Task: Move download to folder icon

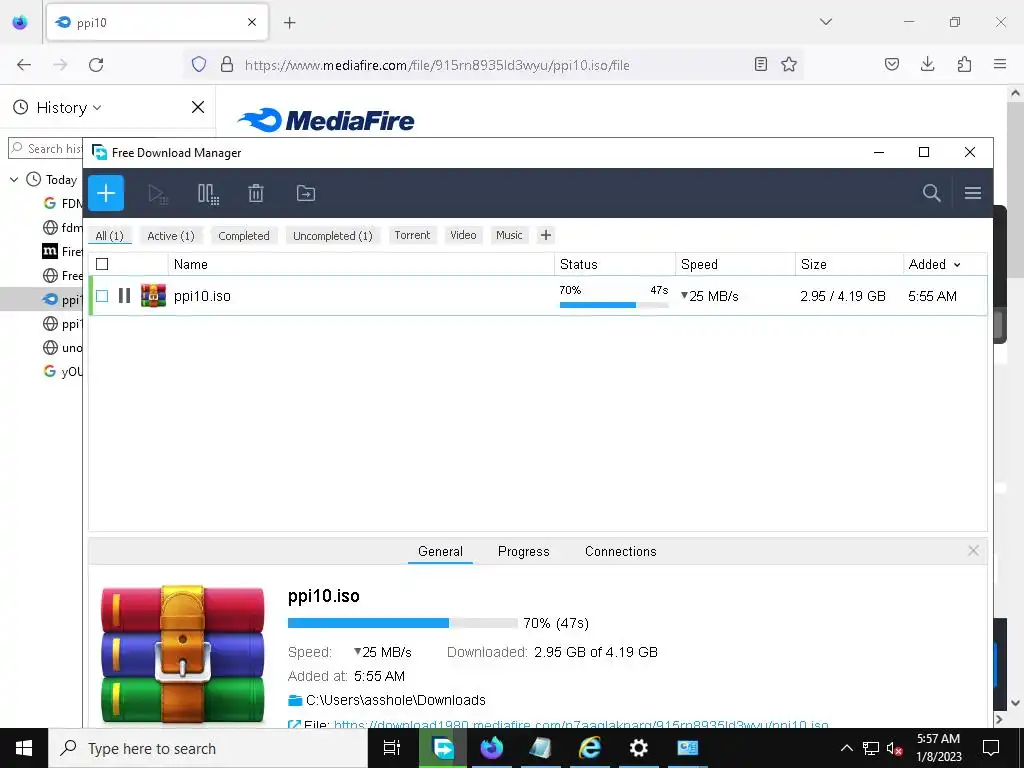Action: pos(306,193)
